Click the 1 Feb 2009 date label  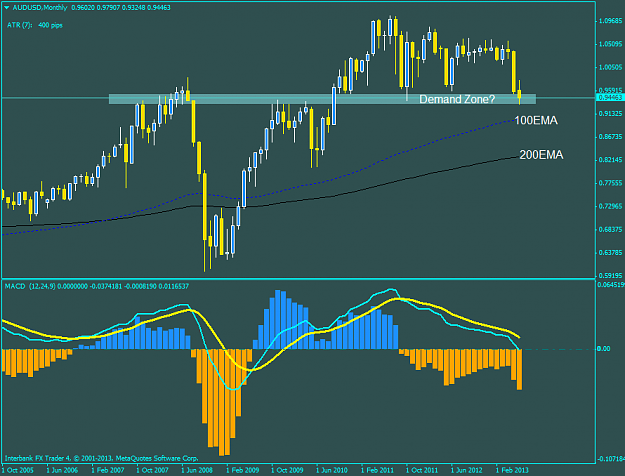(x=243, y=470)
